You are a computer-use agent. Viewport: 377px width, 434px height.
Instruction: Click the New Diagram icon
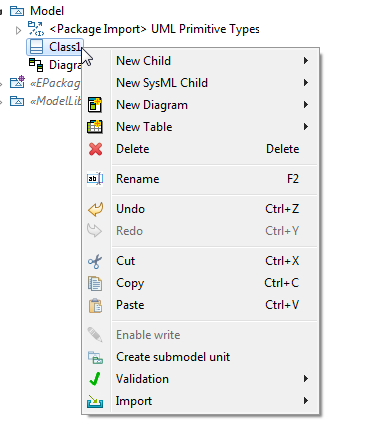click(95, 105)
